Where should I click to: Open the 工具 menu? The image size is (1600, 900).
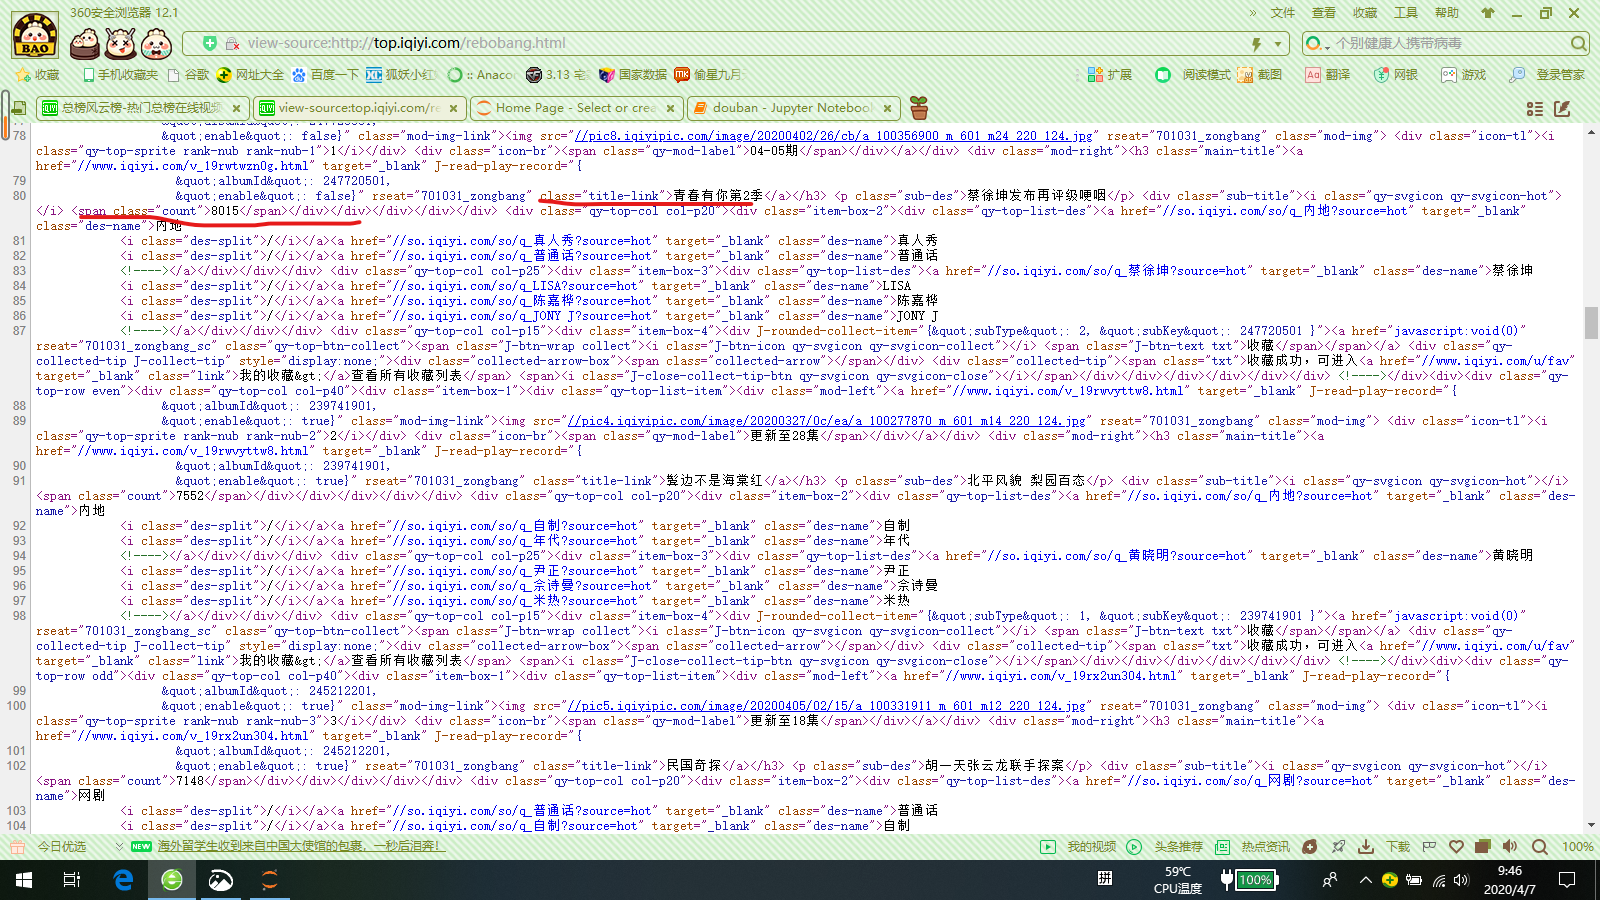click(1406, 13)
